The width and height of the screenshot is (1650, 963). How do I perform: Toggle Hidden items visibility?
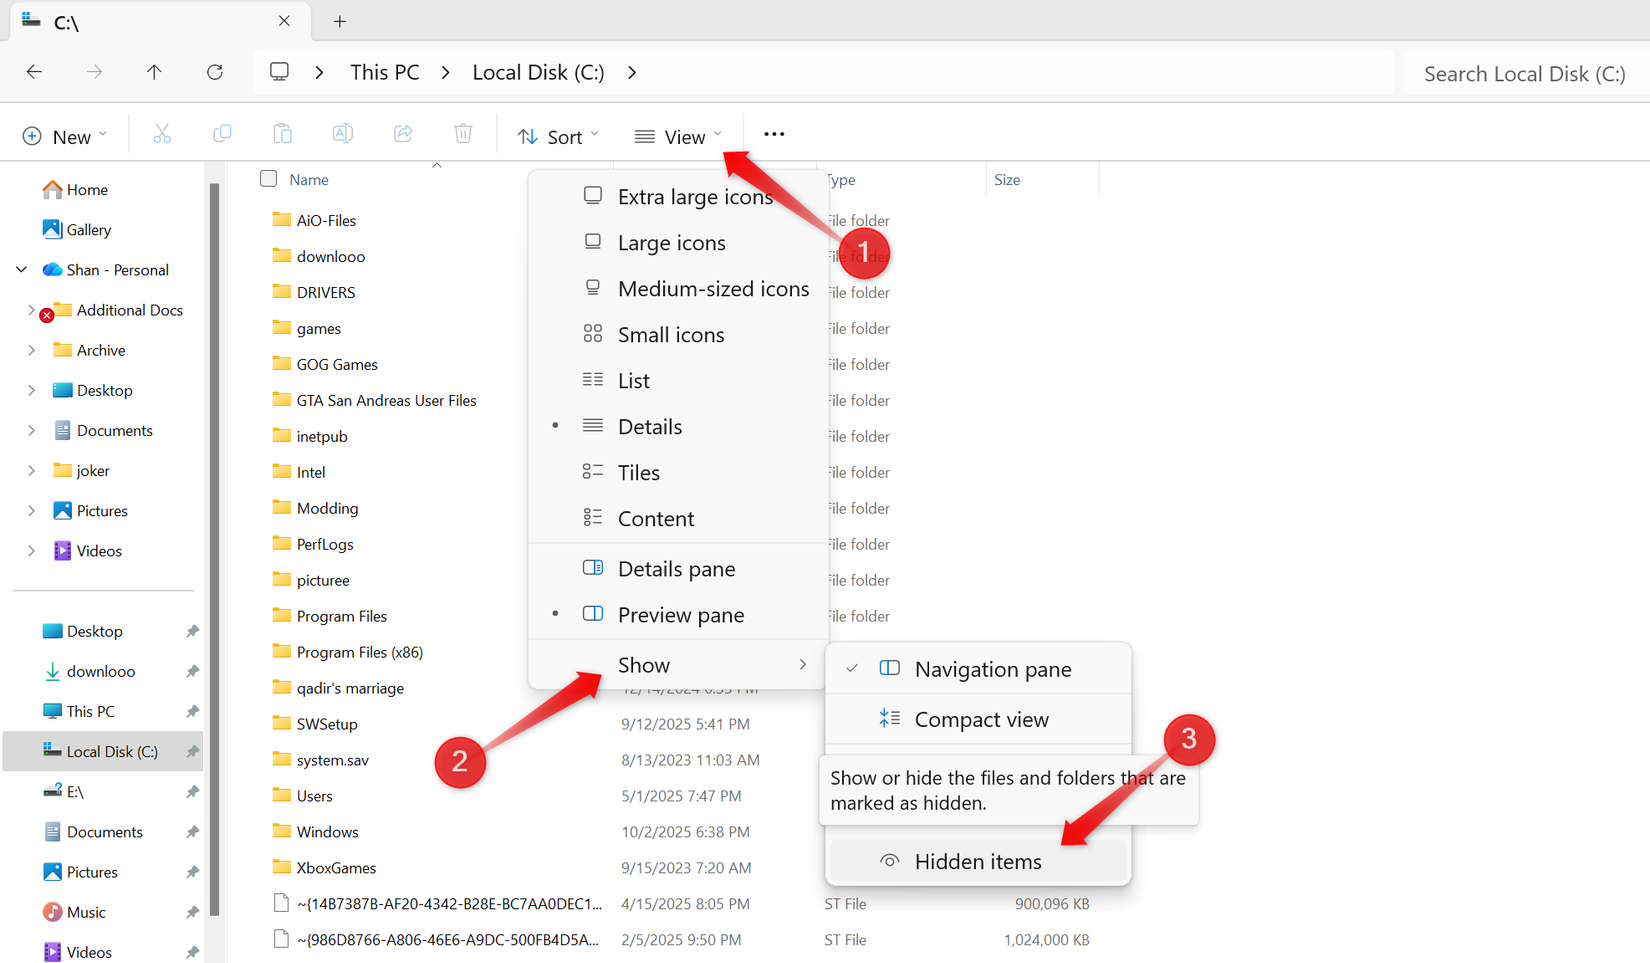pos(977,861)
